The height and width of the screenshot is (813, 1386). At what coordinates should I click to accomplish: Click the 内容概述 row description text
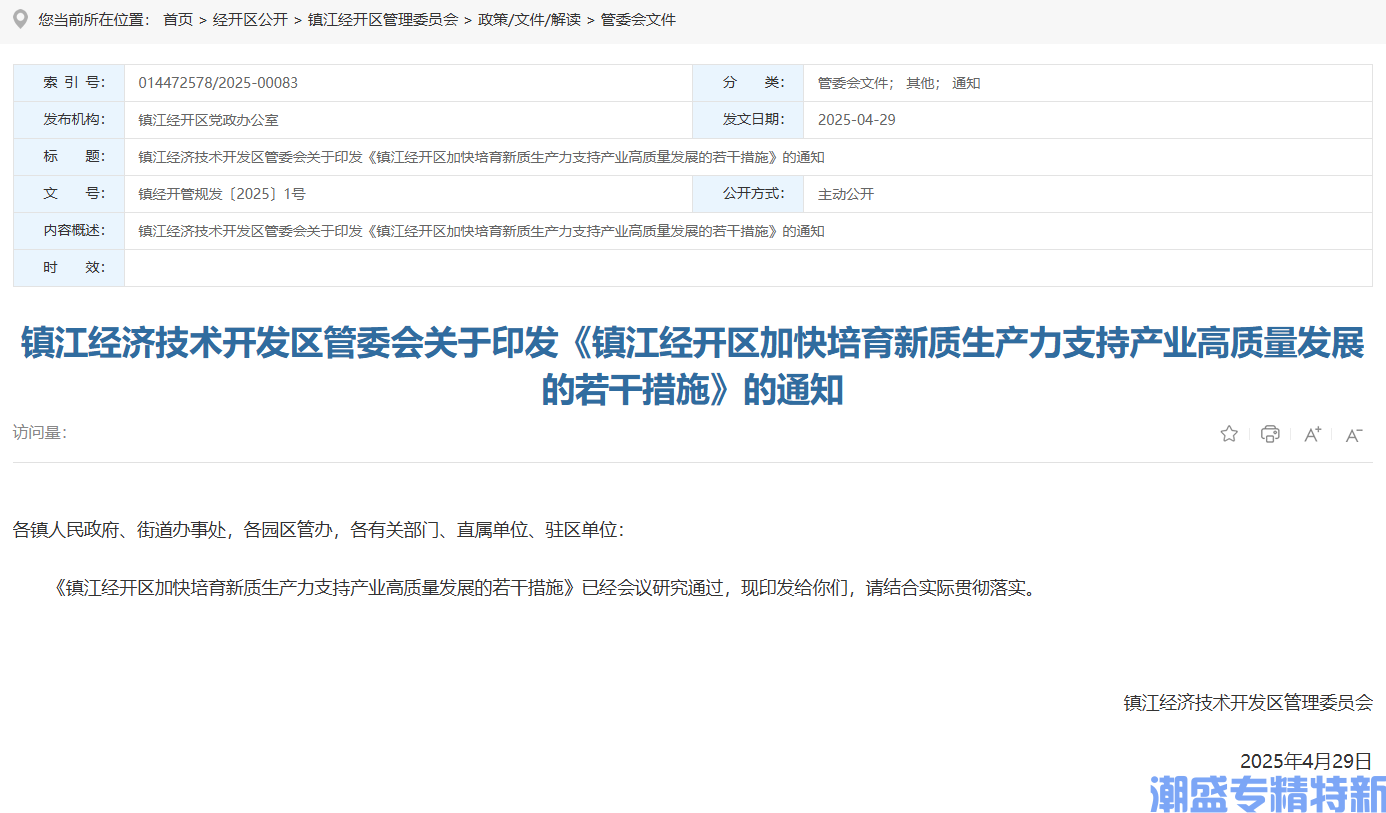point(481,231)
